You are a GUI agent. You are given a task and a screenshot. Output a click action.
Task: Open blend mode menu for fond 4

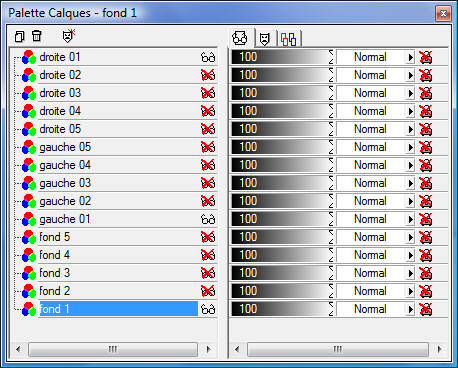(x=410, y=255)
